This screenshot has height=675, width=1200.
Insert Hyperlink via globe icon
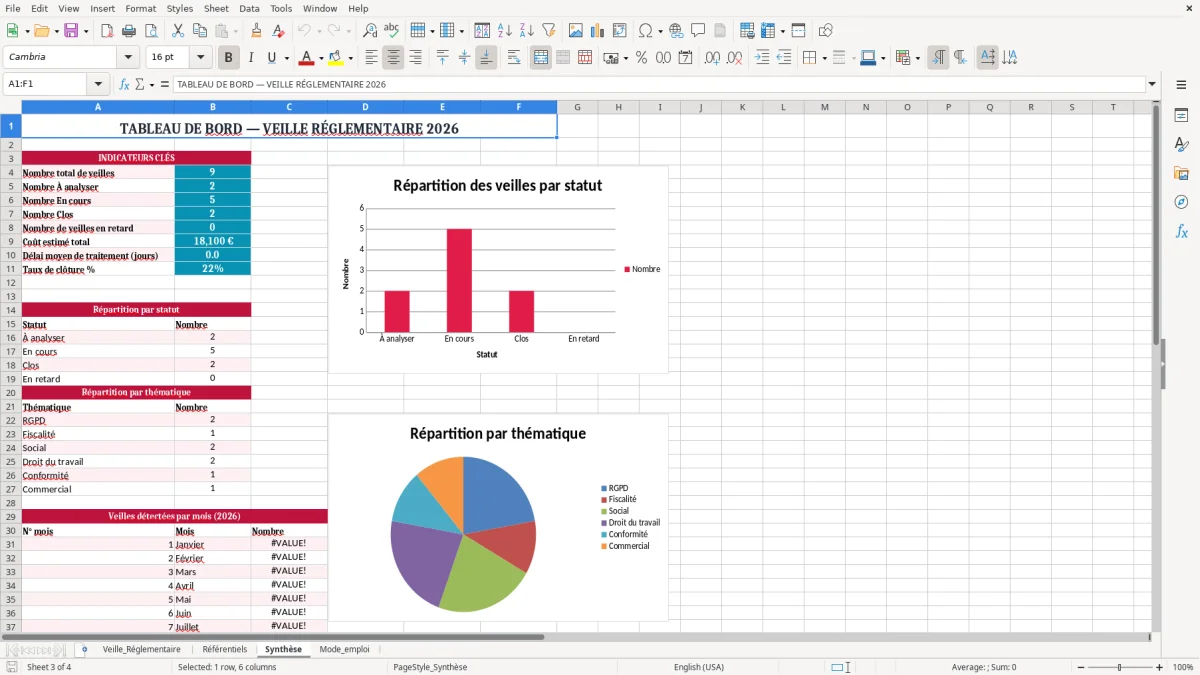[676, 31]
